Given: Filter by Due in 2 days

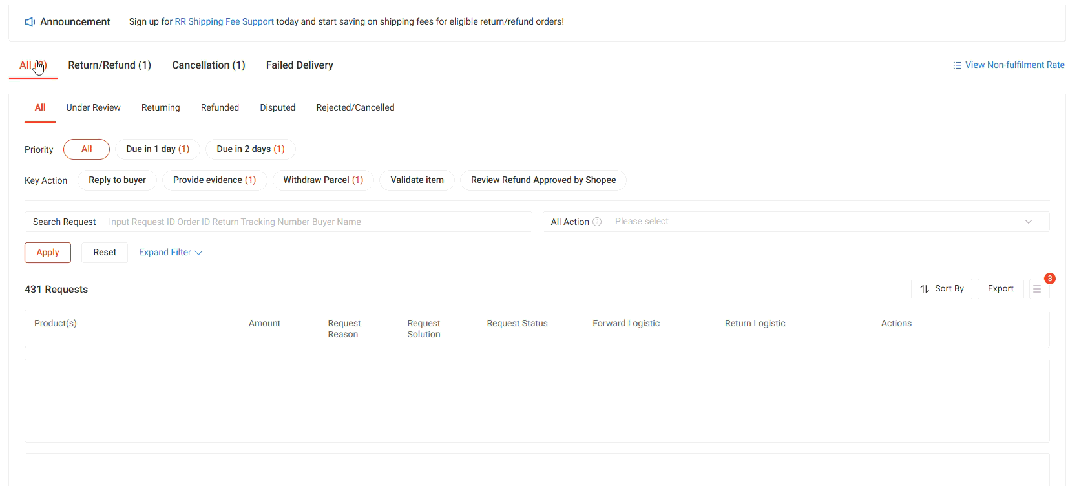Looking at the screenshot, I should click(x=250, y=149).
